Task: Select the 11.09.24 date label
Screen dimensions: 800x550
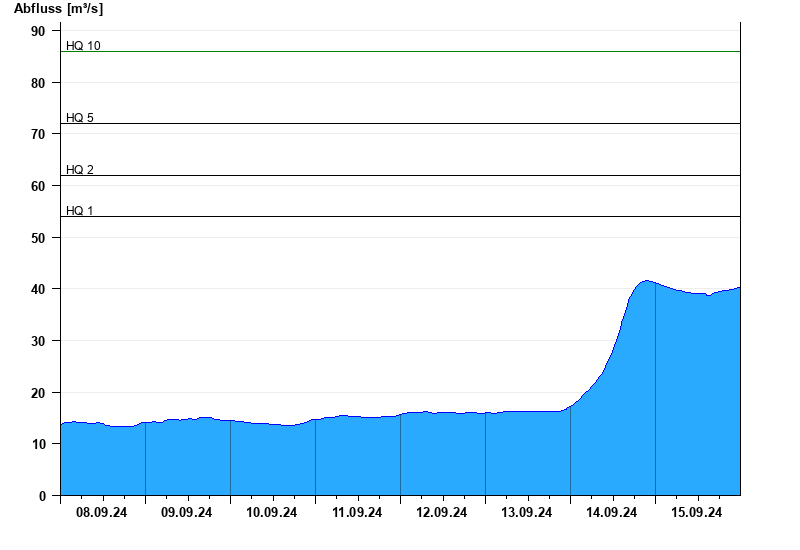Action: [x=357, y=513]
